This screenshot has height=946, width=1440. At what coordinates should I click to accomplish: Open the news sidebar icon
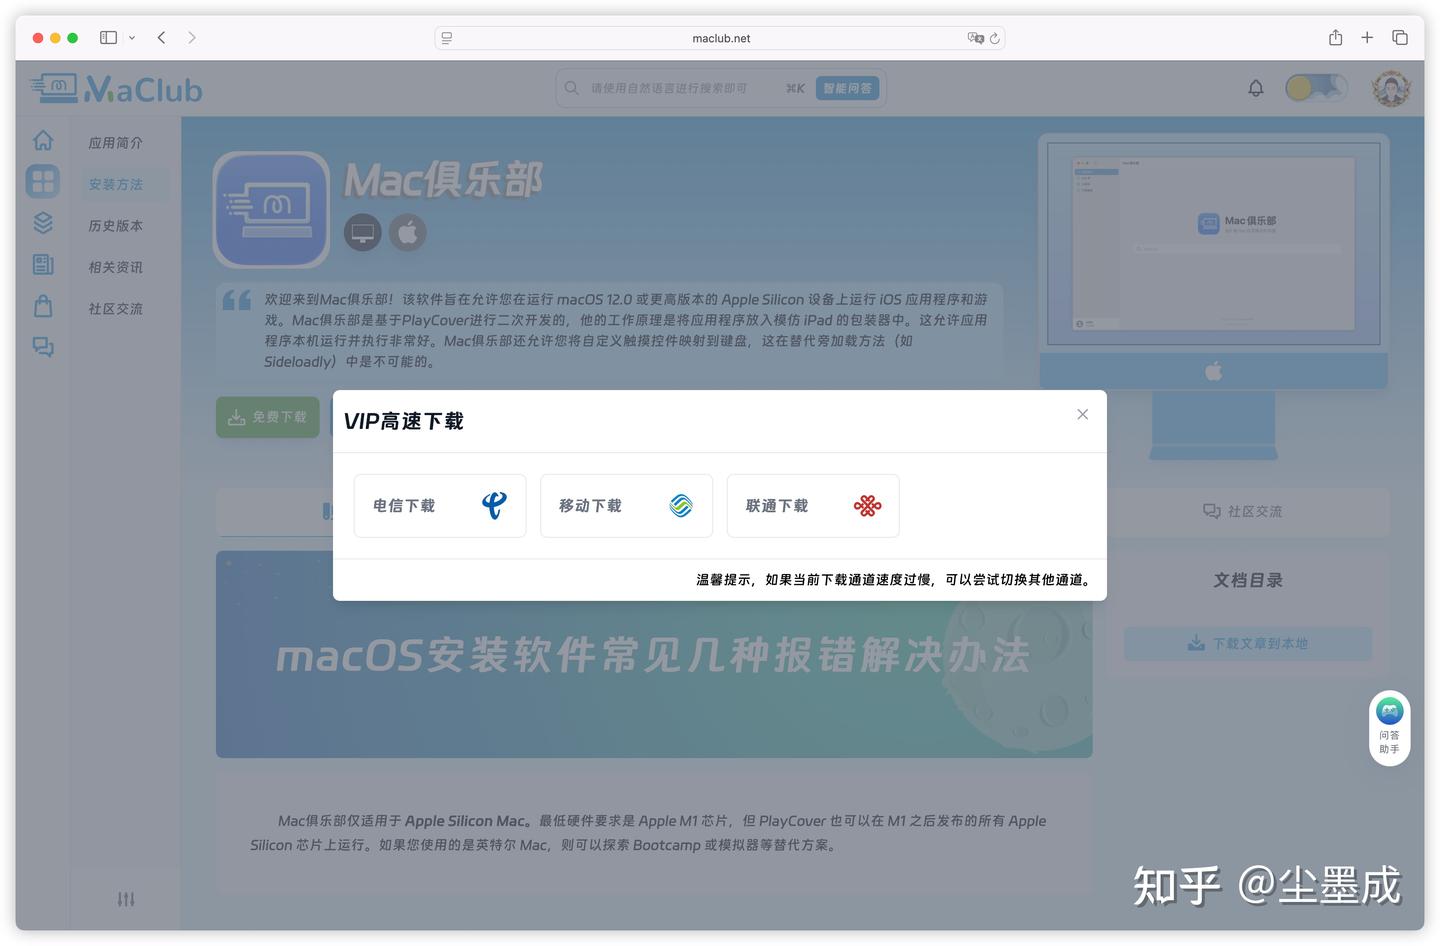pos(43,264)
